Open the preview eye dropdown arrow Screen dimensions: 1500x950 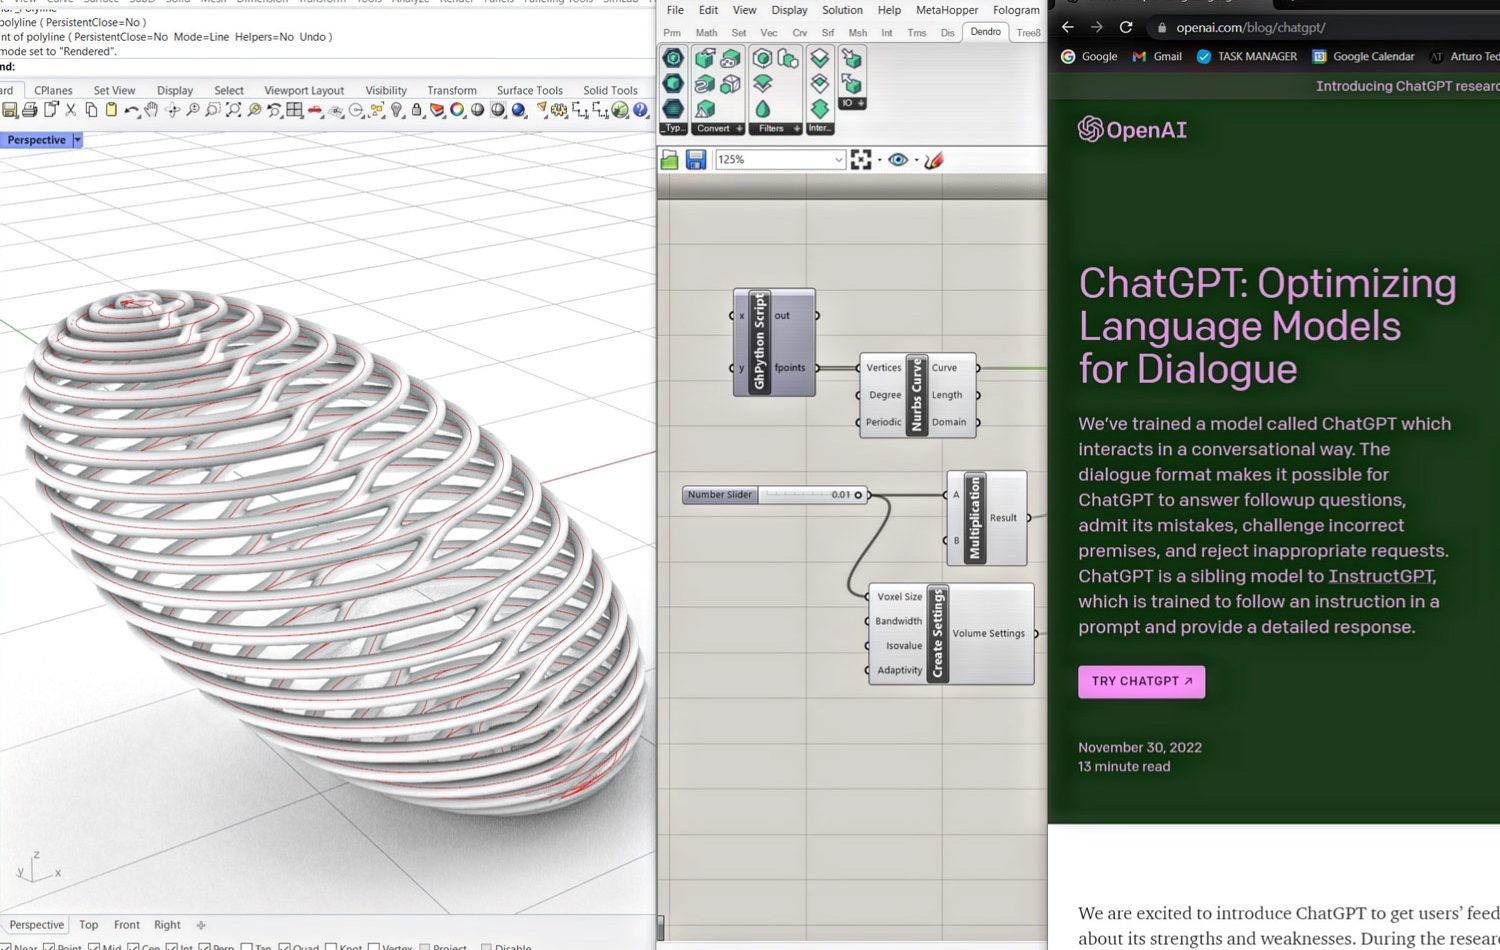916,160
